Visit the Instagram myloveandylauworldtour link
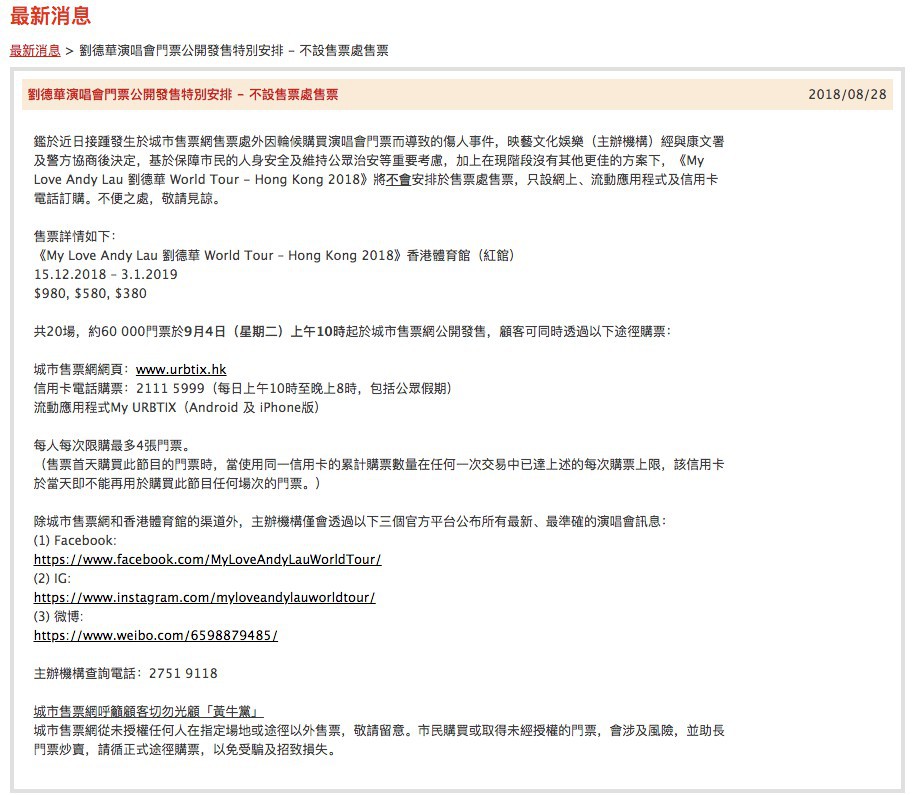The width and height of the screenshot is (912, 795). [204, 598]
